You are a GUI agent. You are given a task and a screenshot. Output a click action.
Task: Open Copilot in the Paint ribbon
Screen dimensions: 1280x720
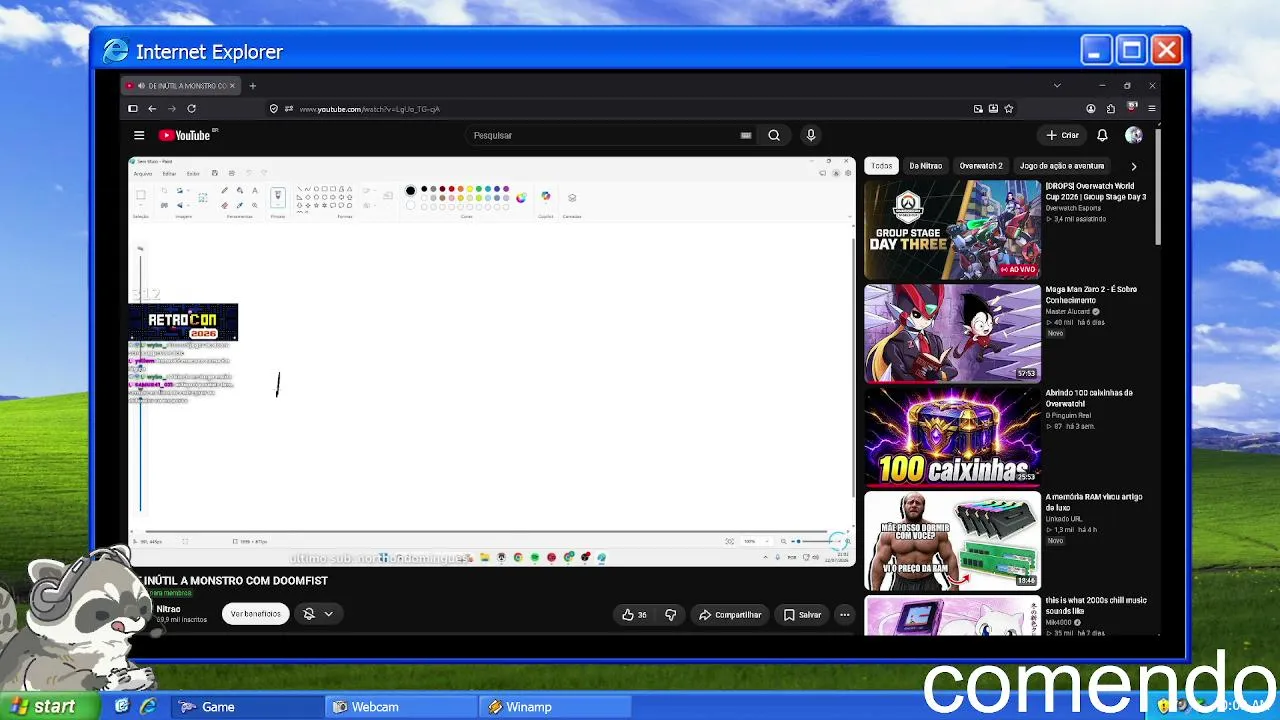[546, 197]
